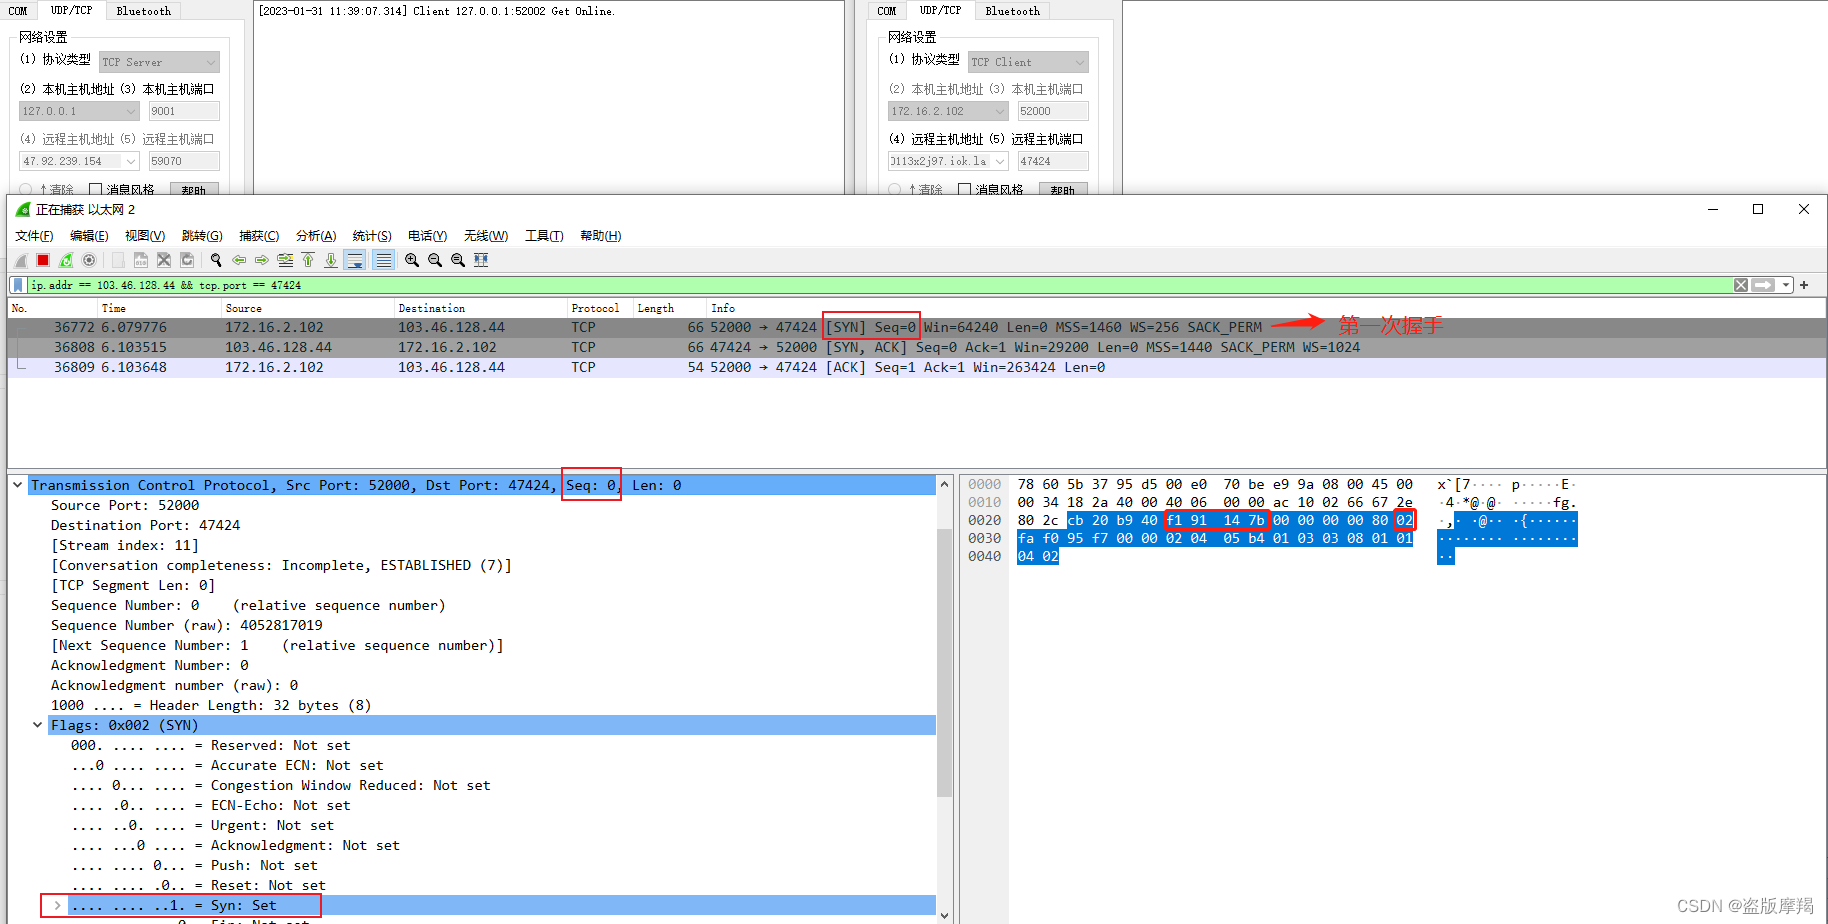
Task: Sort packets by Protocol column header
Action: coord(600,308)
